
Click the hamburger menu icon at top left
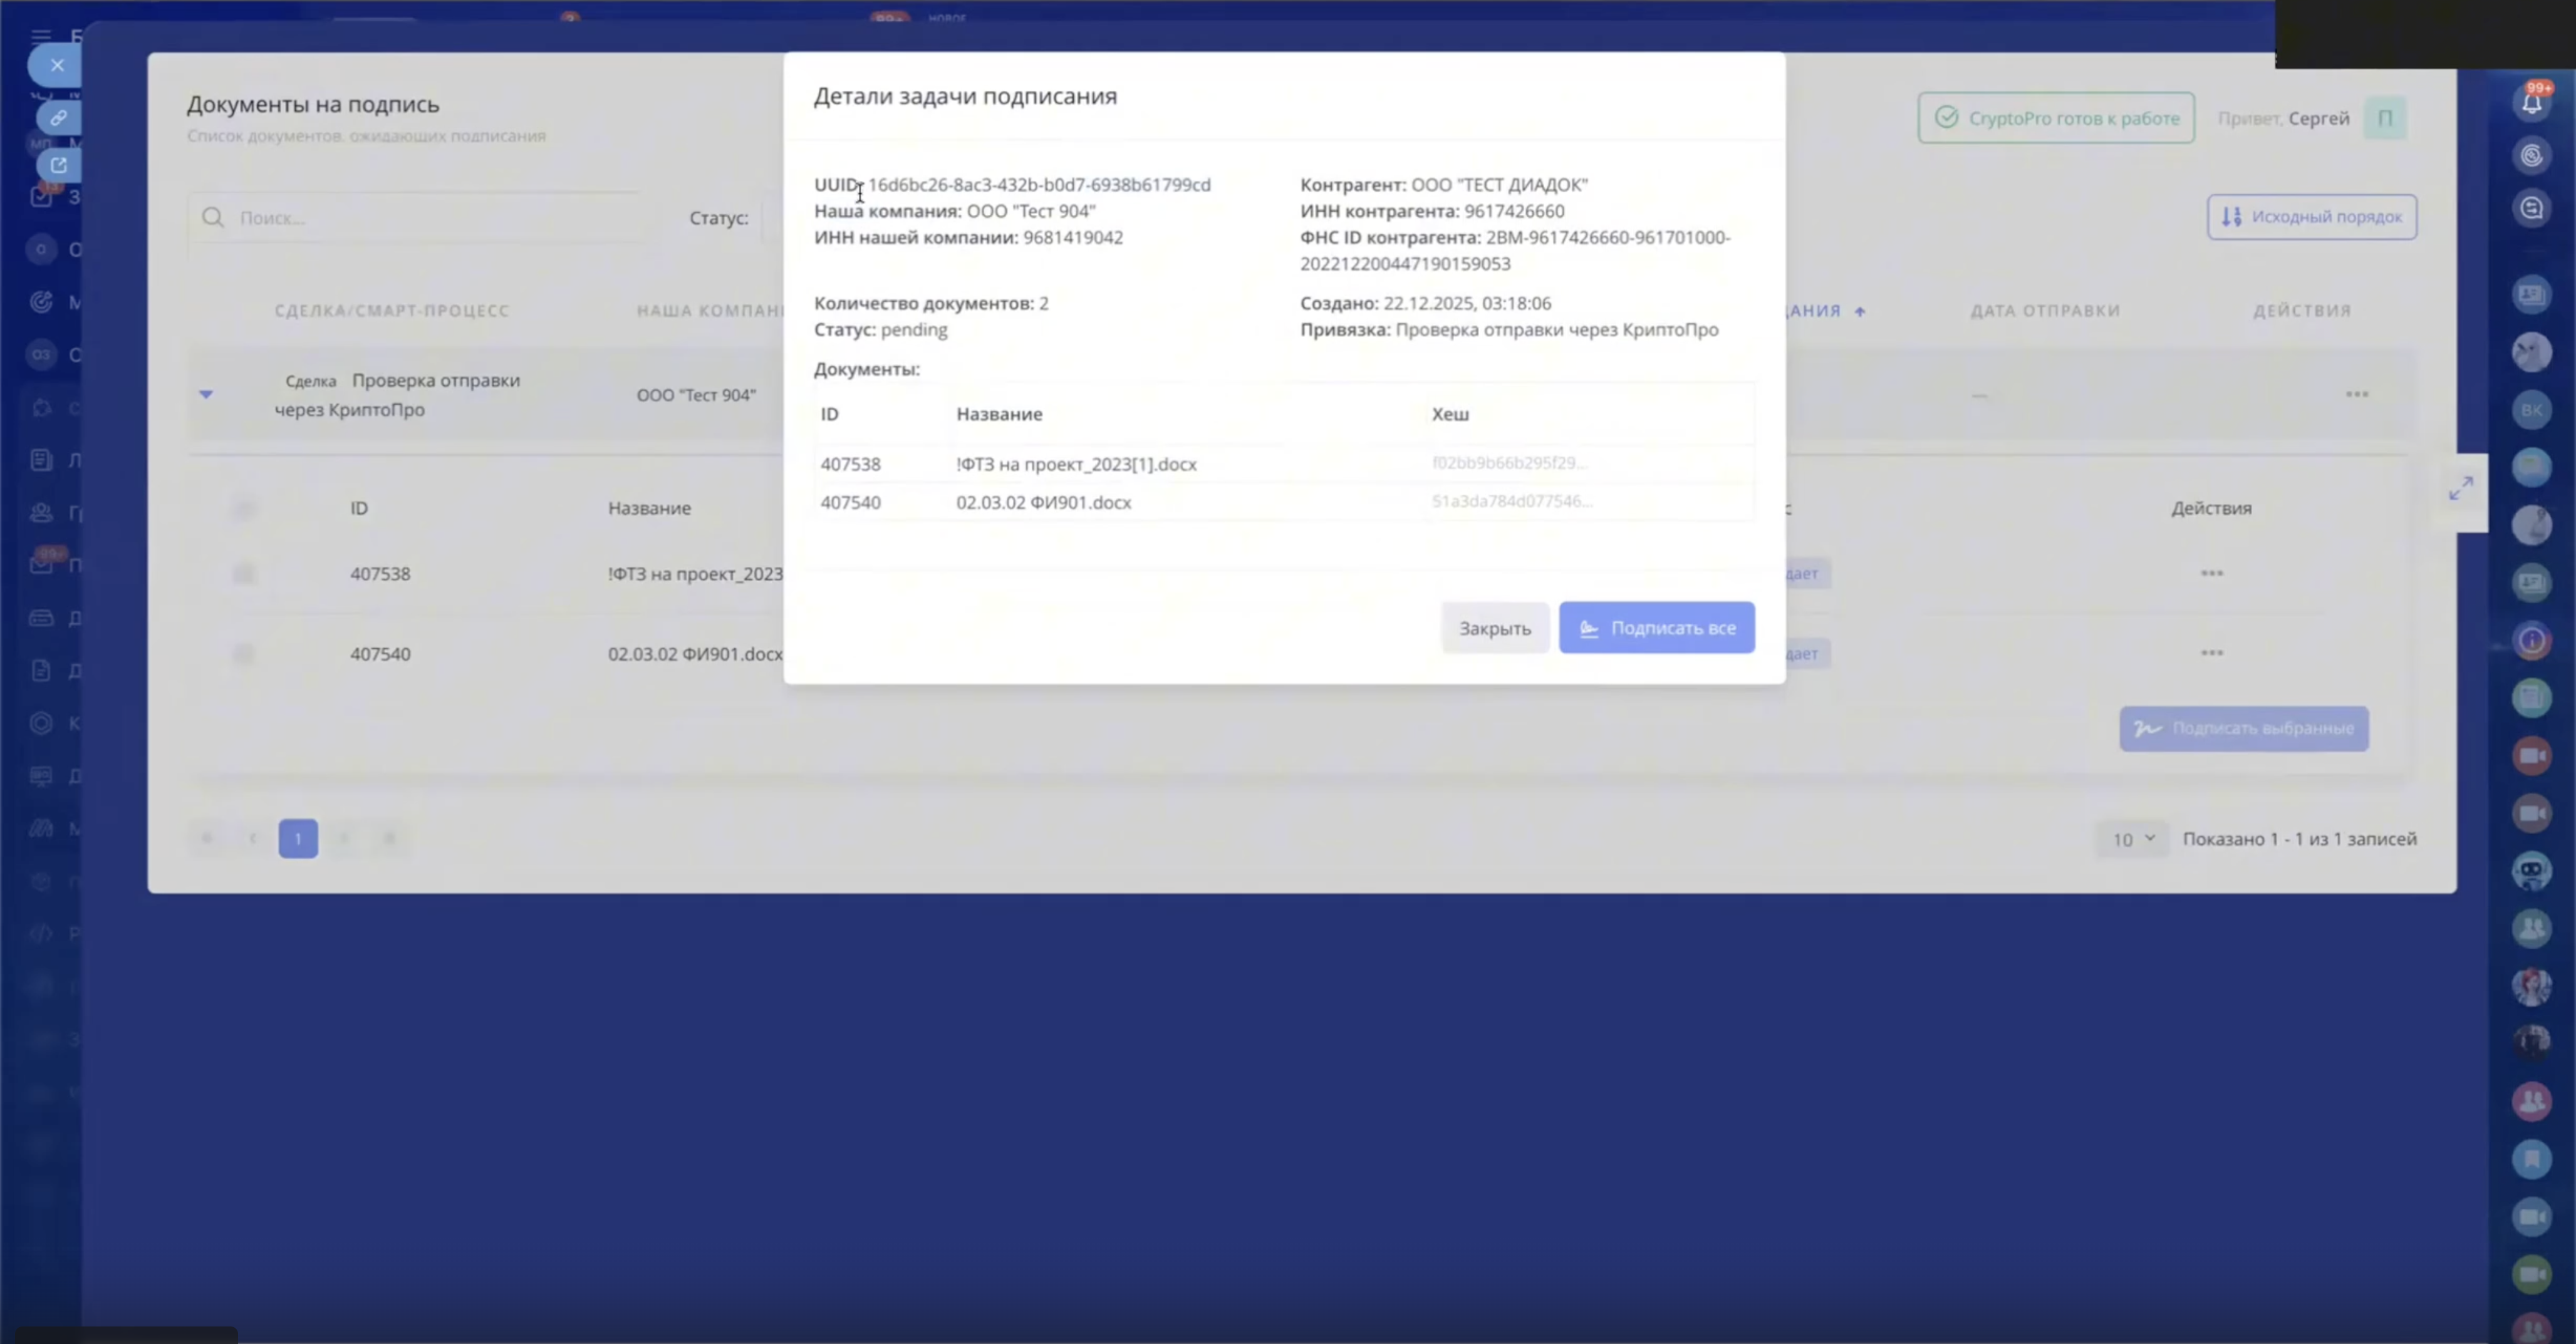[x=41, y=36]
